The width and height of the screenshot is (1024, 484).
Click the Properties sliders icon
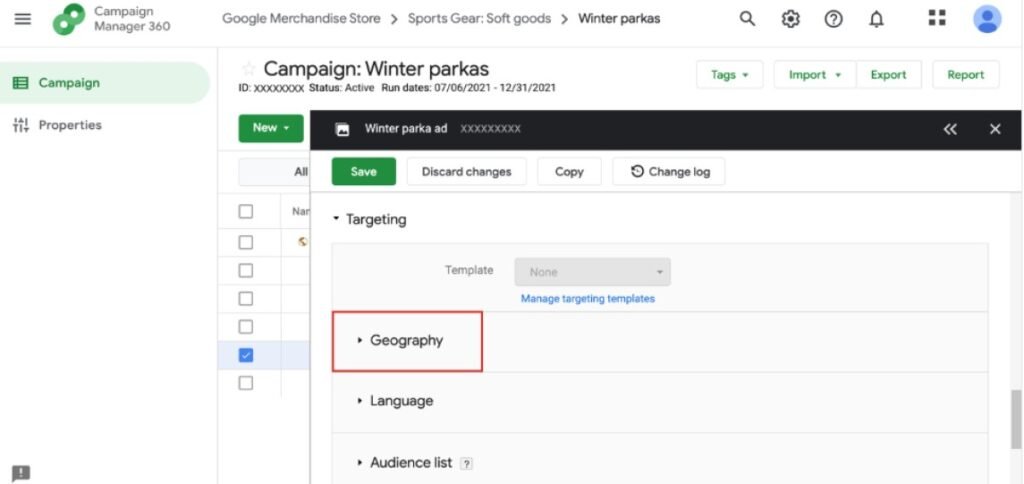pos(21,125)
